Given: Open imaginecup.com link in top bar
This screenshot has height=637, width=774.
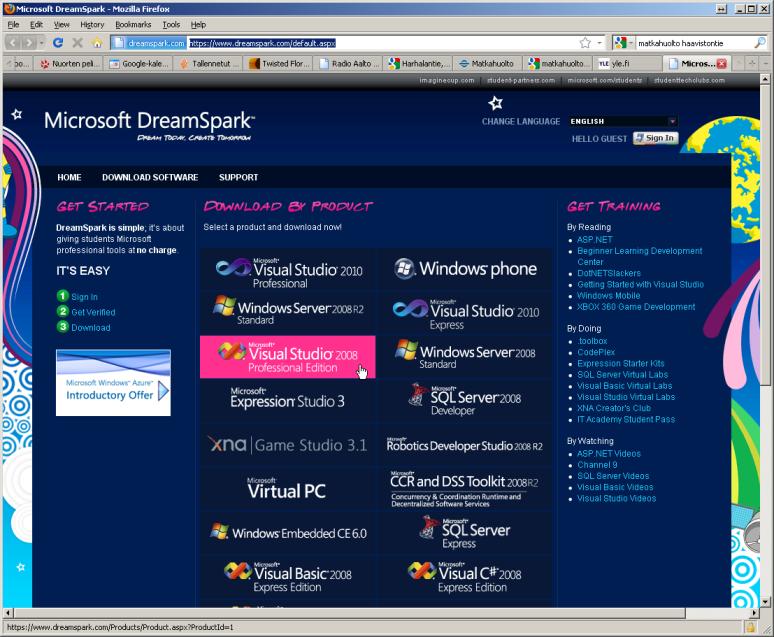Looking at the screenshot, I should coord(447,80).
